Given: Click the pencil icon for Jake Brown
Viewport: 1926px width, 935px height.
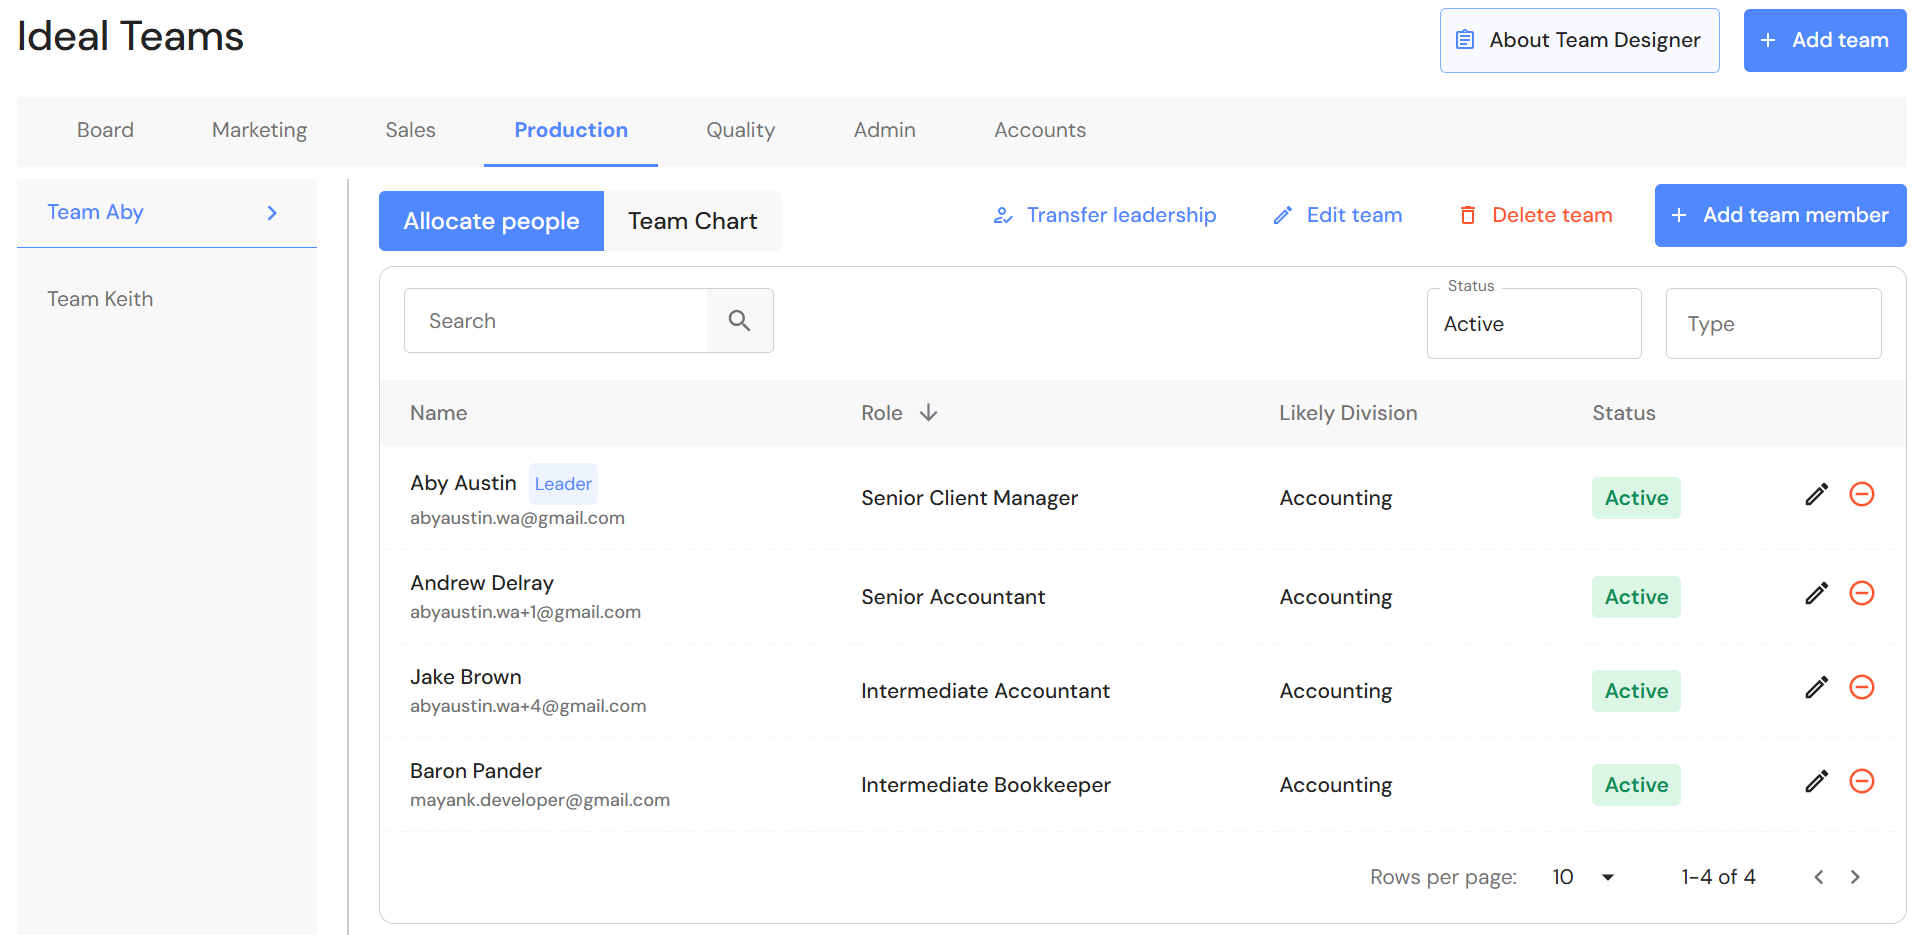Looking at the screenshot, I should (1816, 688).
